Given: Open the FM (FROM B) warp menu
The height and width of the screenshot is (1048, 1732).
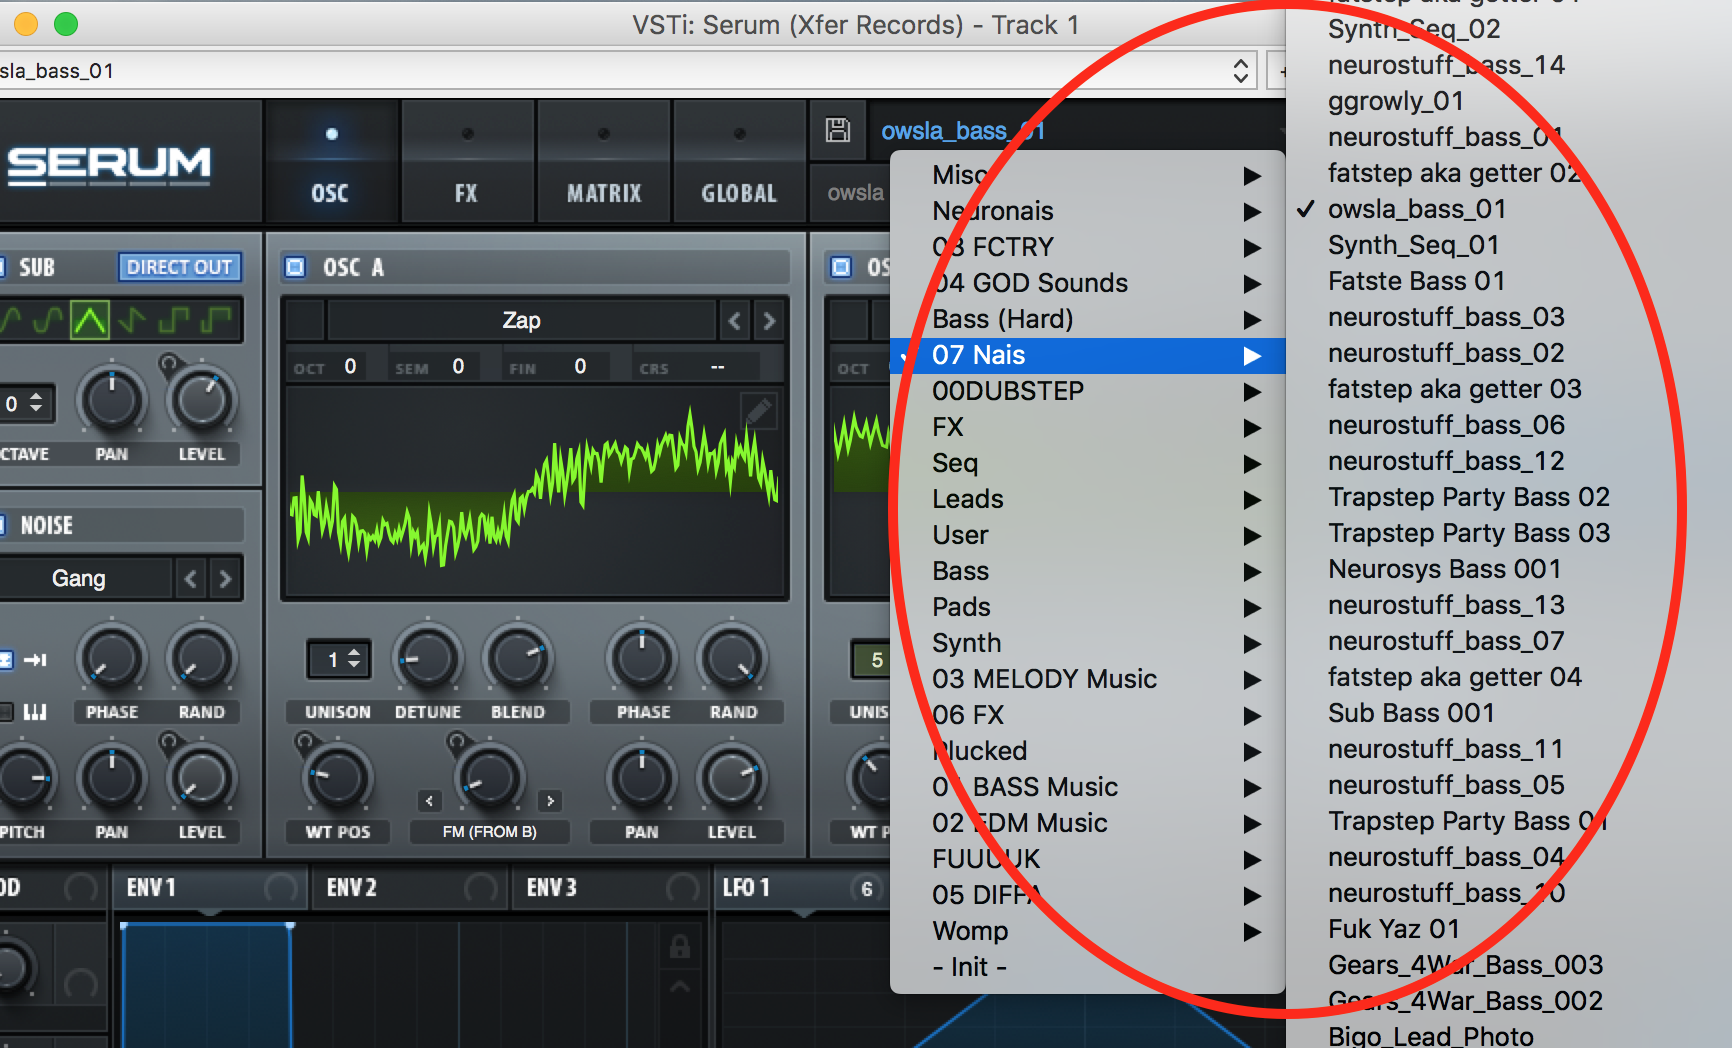Looking at the screenshot, I should click(x=489, y=832).
